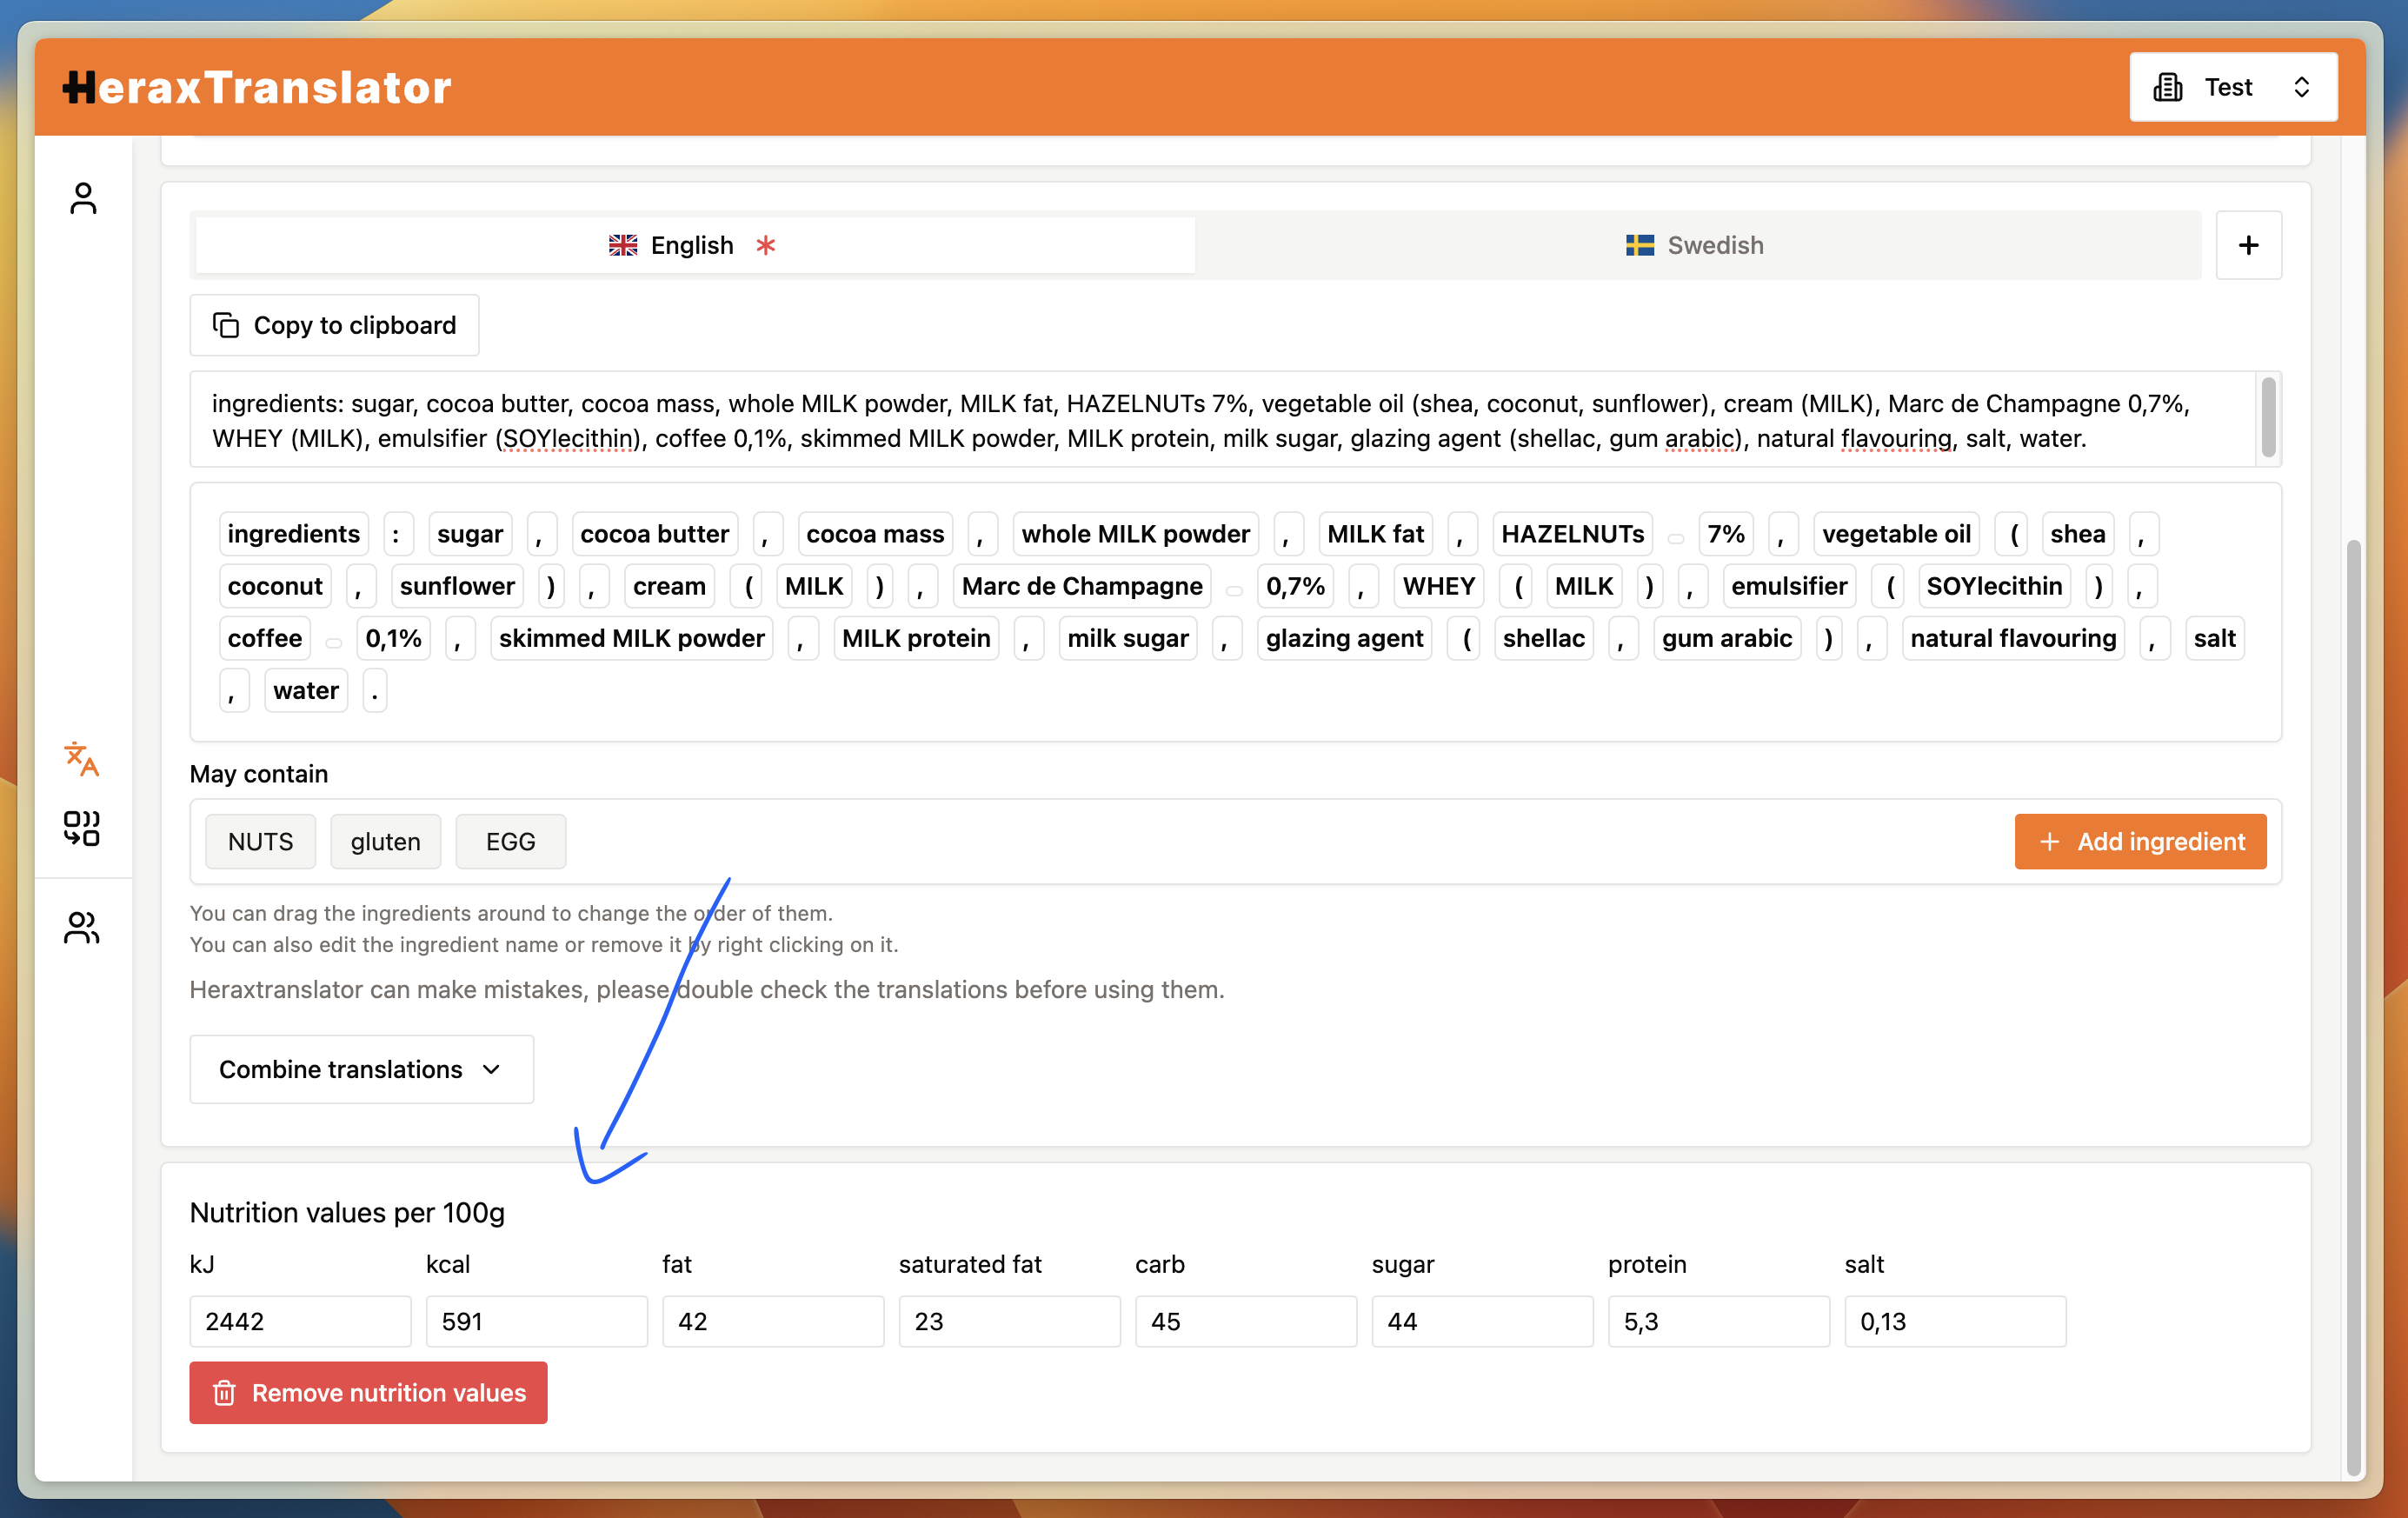Viewport: 2408px width, 1518px height.
Task: Click the kcal input field
Action: pos(536,1322)
